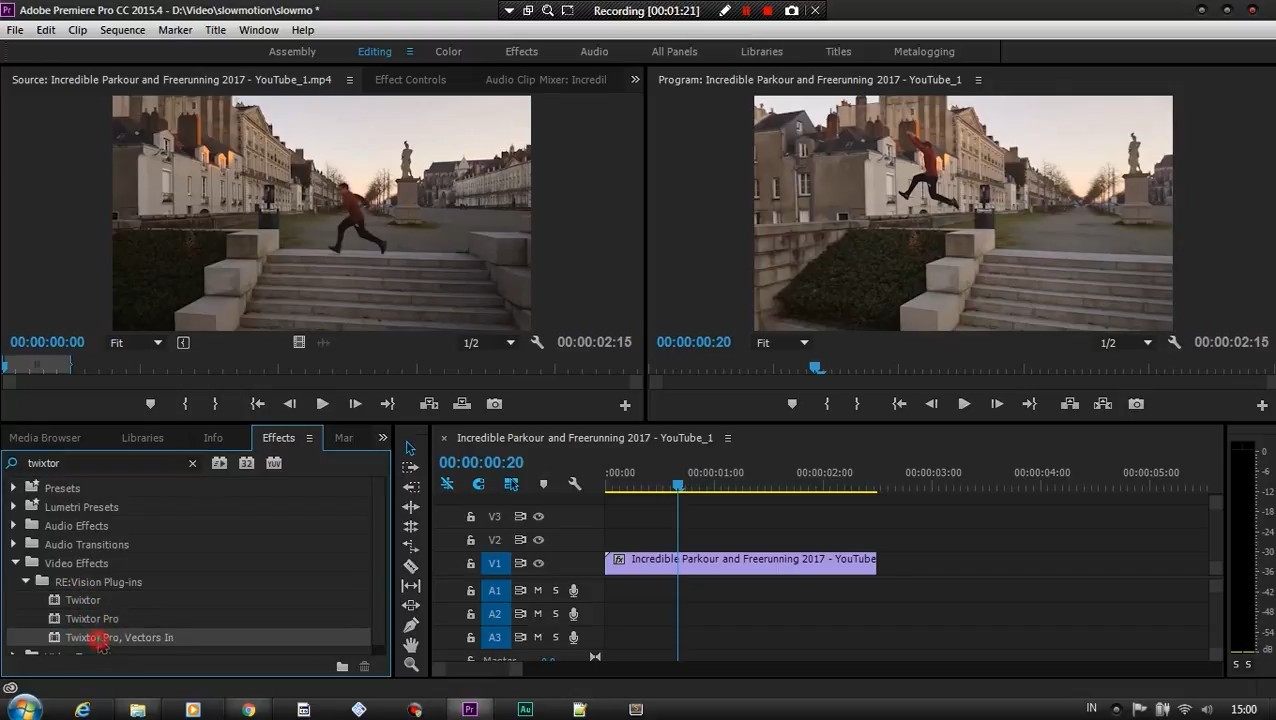Toggle Snap in the timeline
1276x720 pixels.
click(x=479, y=485)
